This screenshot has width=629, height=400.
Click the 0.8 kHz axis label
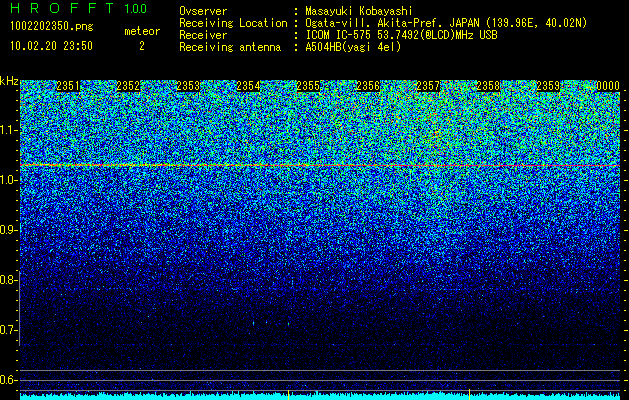click(x=9, y=280)
